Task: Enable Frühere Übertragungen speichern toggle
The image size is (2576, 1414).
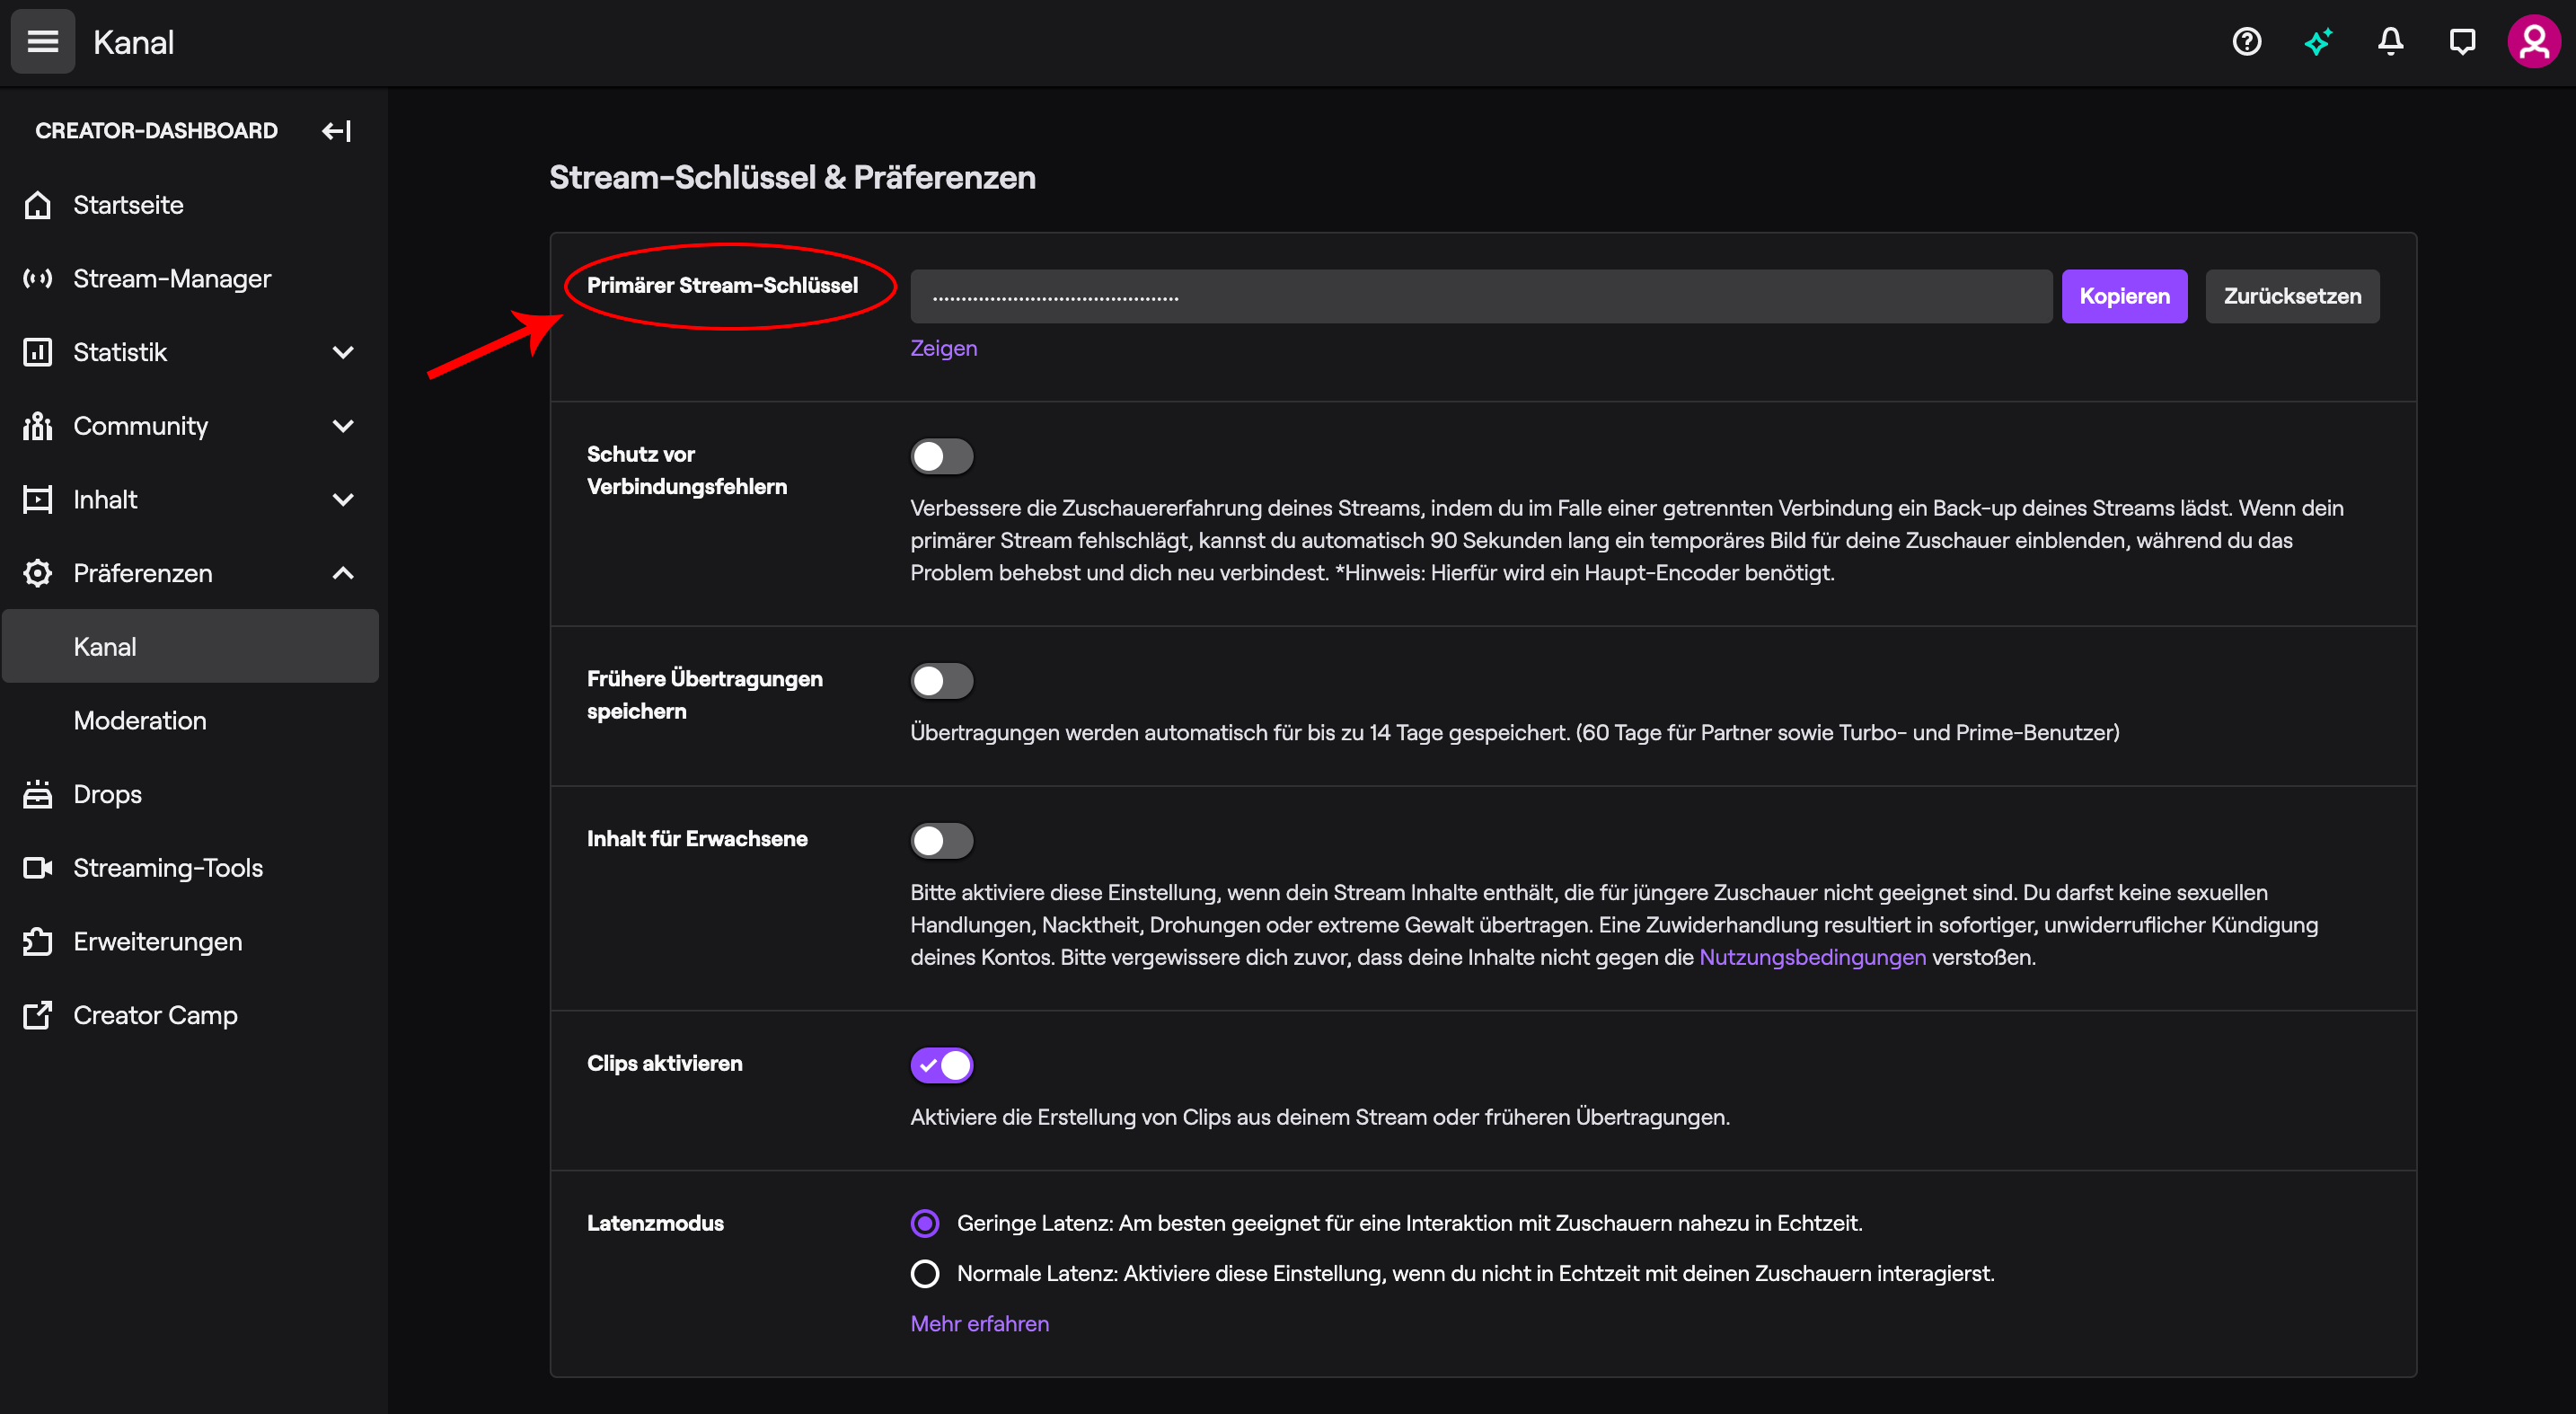Action: (x=940, y=679)
